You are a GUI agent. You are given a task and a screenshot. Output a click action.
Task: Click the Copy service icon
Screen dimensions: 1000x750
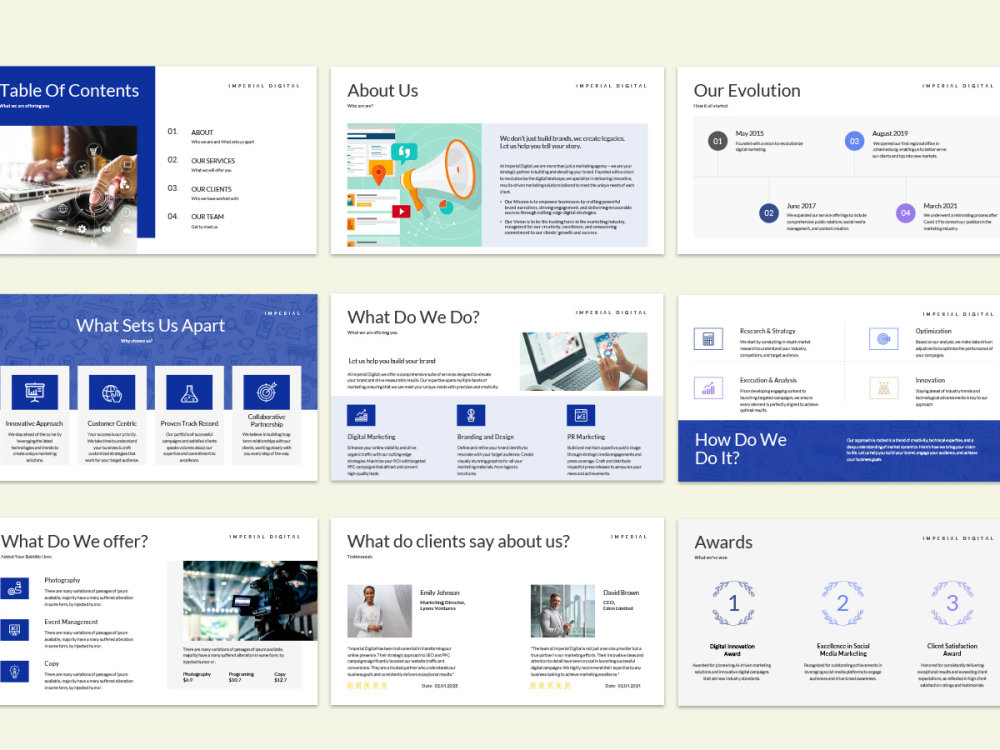coord(15,672)
